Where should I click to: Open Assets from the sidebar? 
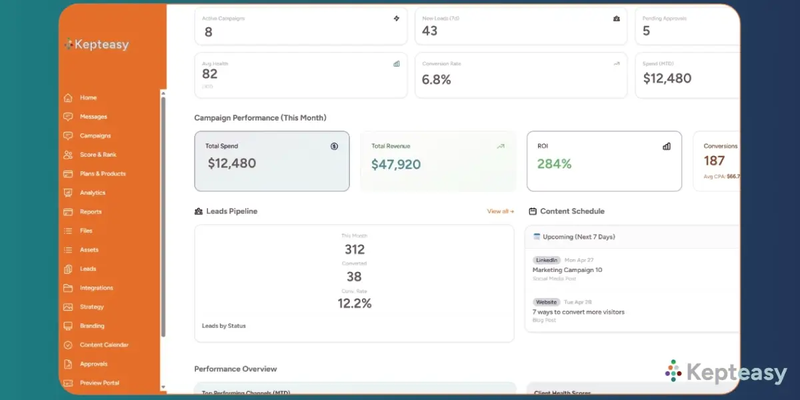pyautogui.click(x=89, y=250)
